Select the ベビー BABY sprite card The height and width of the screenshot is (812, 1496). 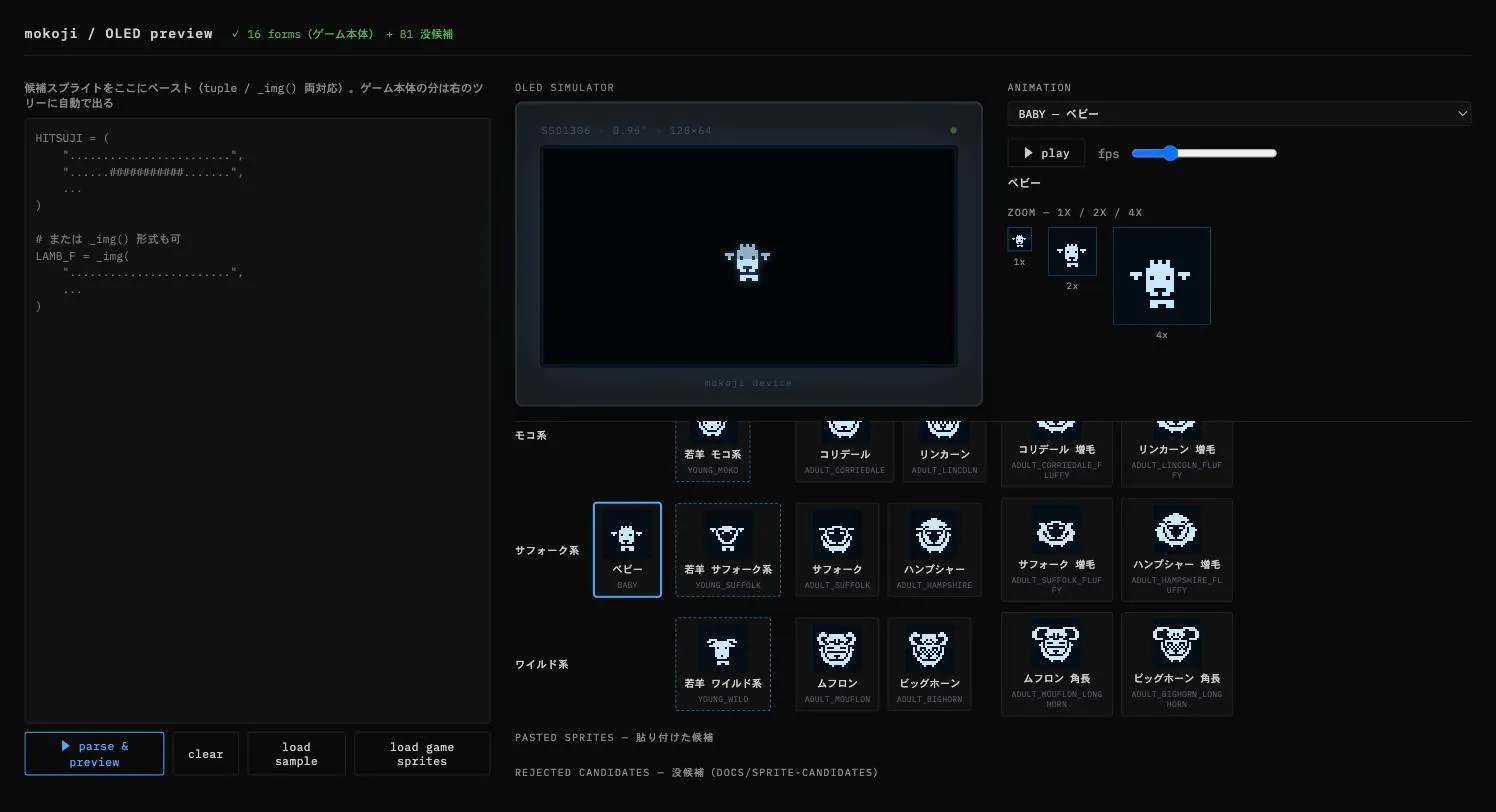tap(627, 550)
